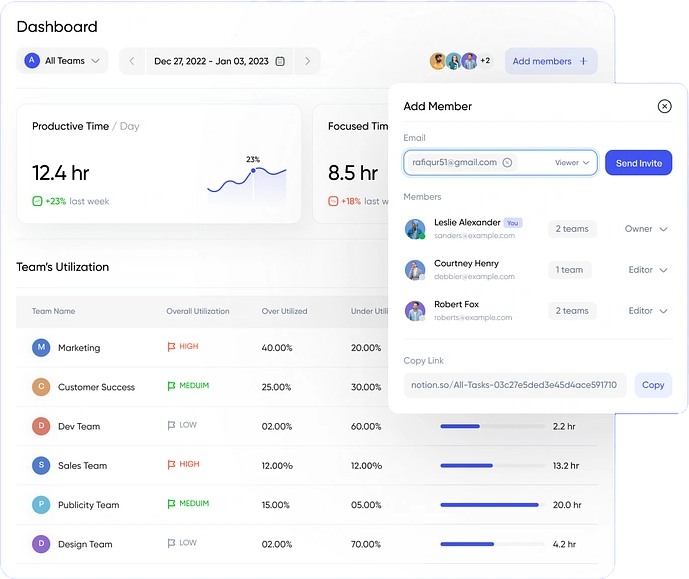Click the Send Invite button

638,163
